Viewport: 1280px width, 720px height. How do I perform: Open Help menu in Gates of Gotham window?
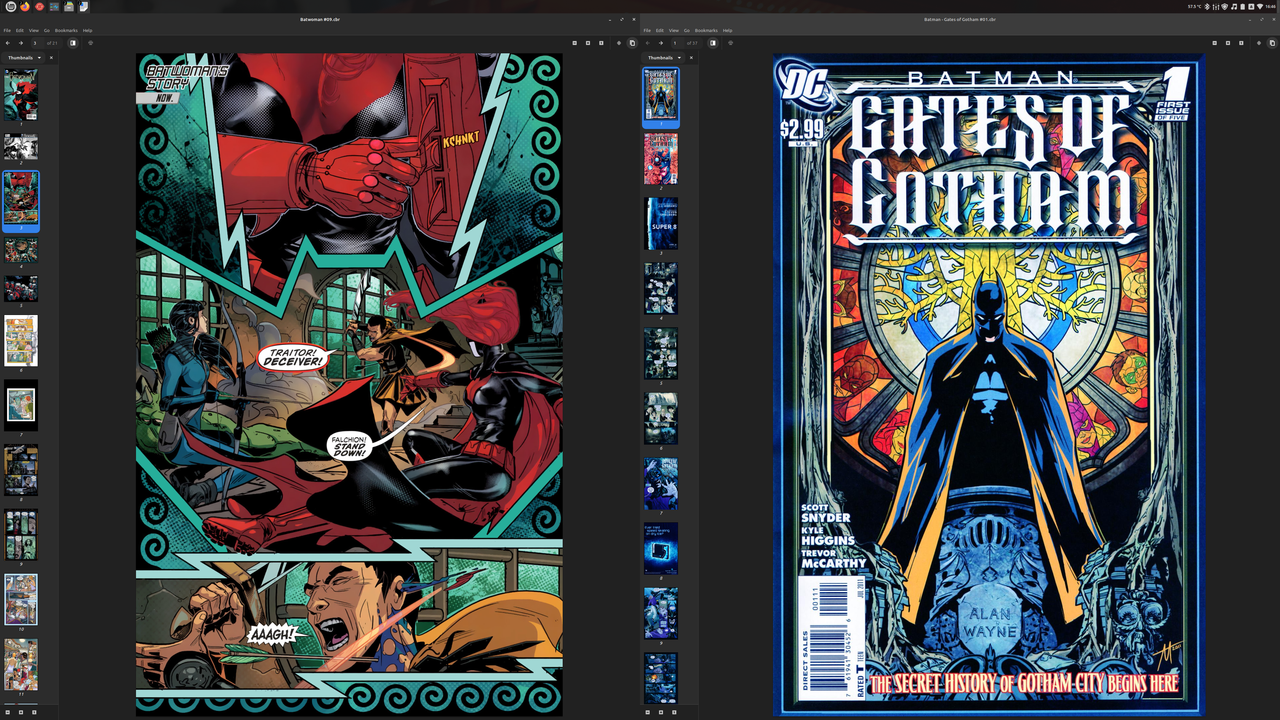click(727, 31)
